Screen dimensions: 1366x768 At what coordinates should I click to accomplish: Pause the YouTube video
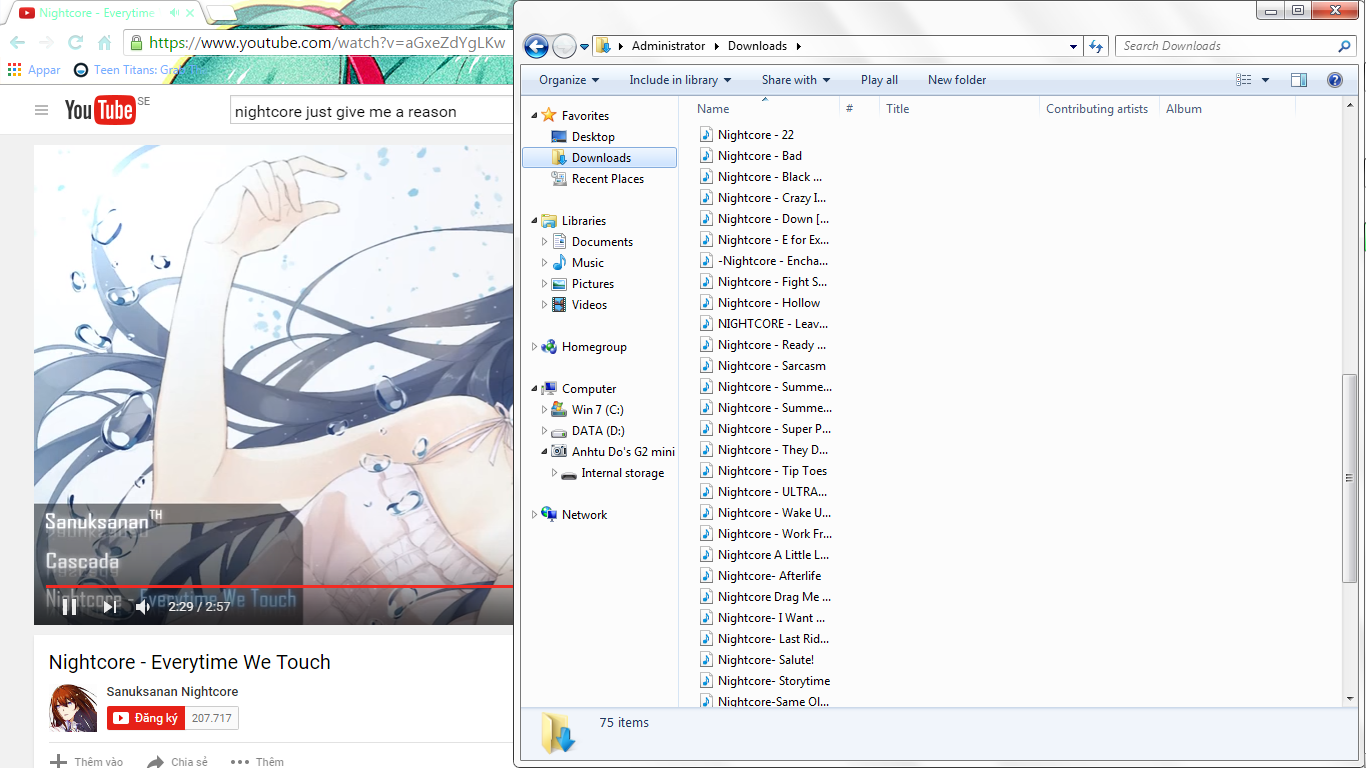point(69,606)
